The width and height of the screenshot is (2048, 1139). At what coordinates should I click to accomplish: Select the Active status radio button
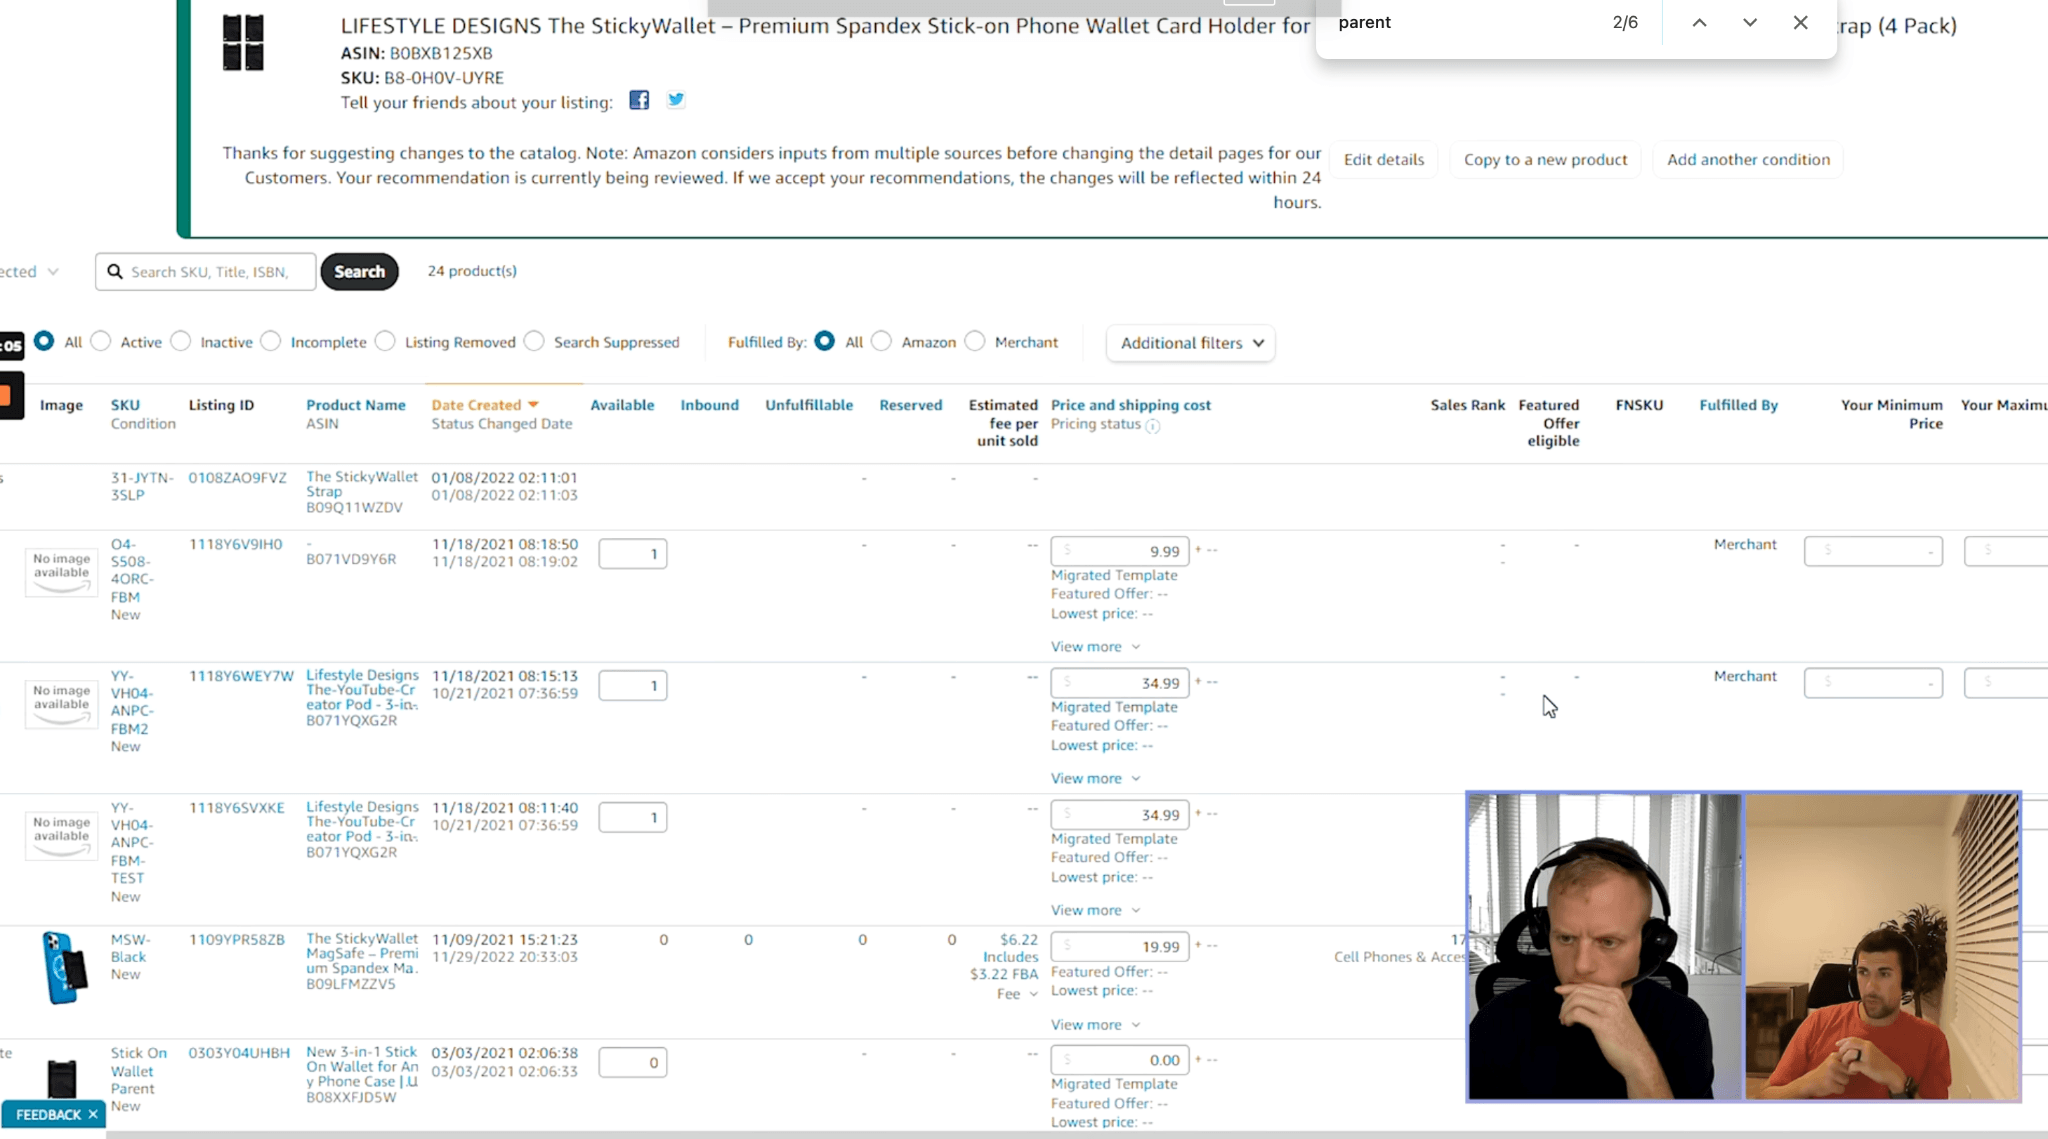pos(100,341)
